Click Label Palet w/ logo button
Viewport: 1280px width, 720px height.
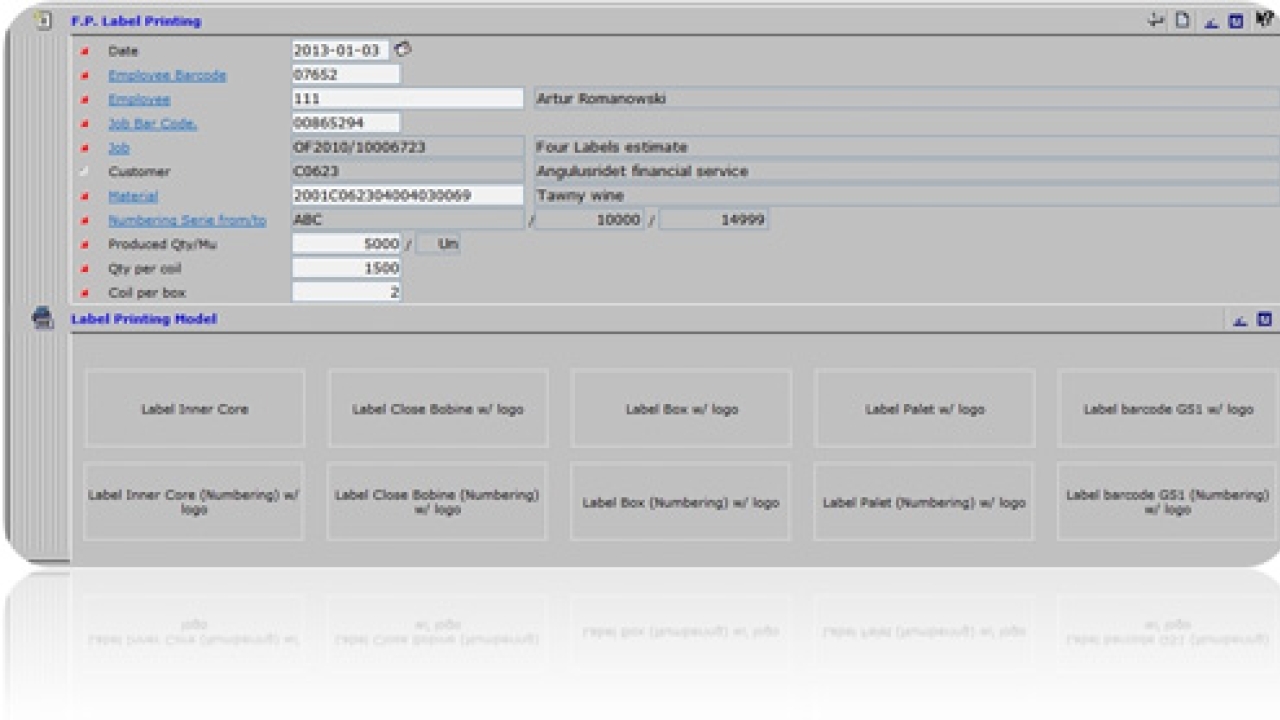[x=925, y=408]
